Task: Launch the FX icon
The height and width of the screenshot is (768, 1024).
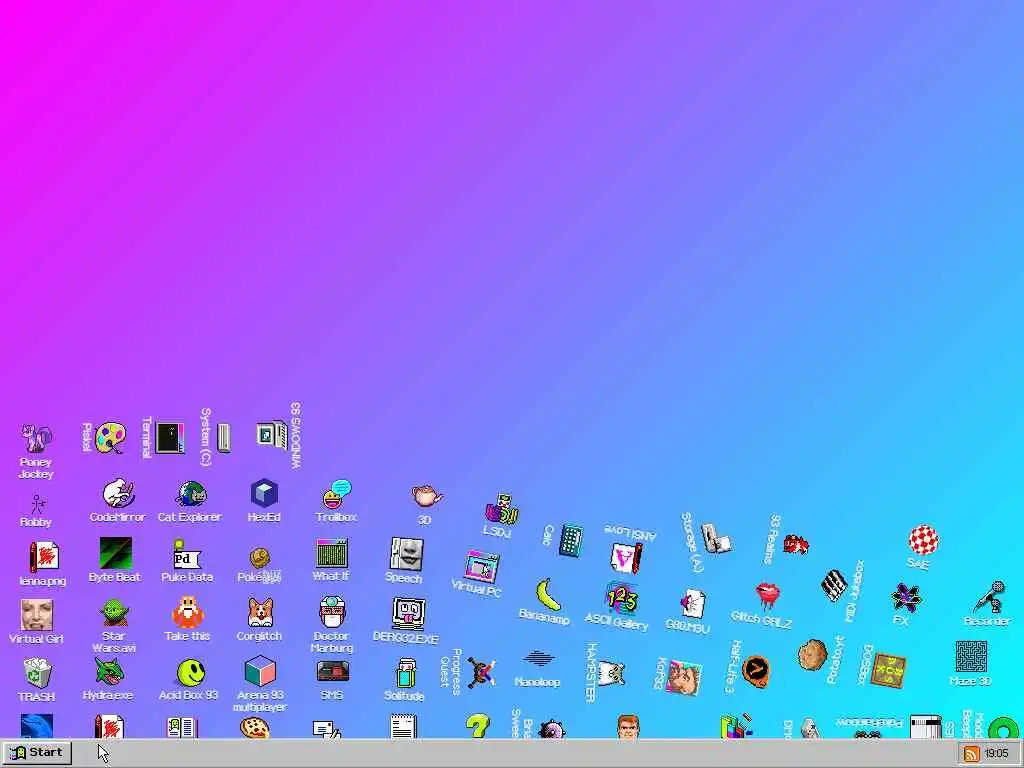Action: click(x=906, y=598)
